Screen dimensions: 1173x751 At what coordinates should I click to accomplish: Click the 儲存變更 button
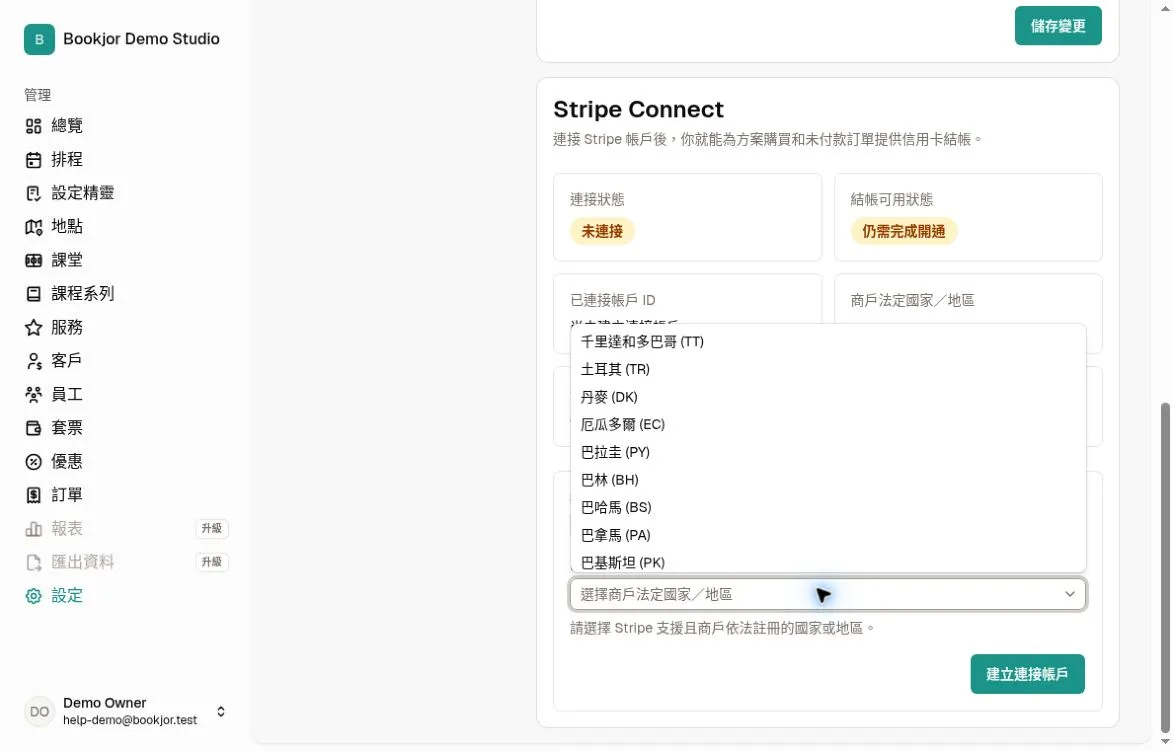tap(1058, 26)
